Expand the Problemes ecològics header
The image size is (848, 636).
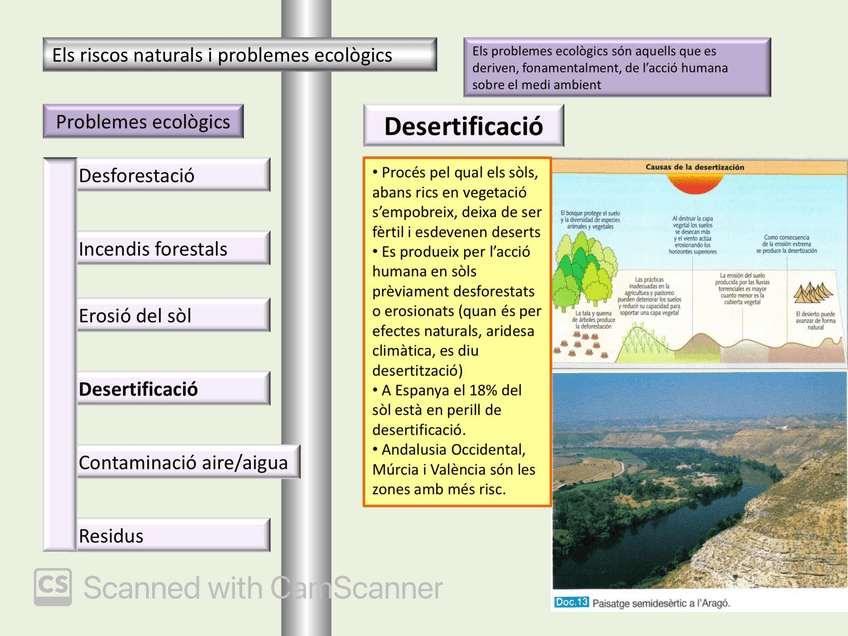tap(143, 120)
